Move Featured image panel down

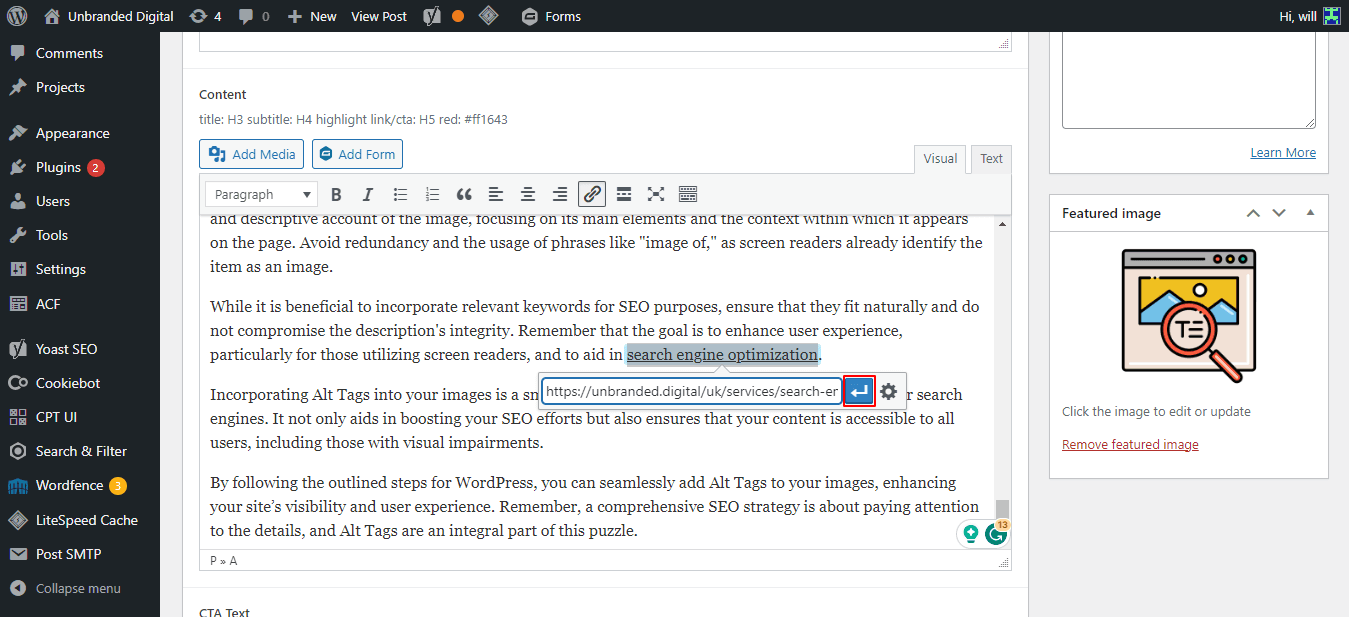pos(1279,213)
